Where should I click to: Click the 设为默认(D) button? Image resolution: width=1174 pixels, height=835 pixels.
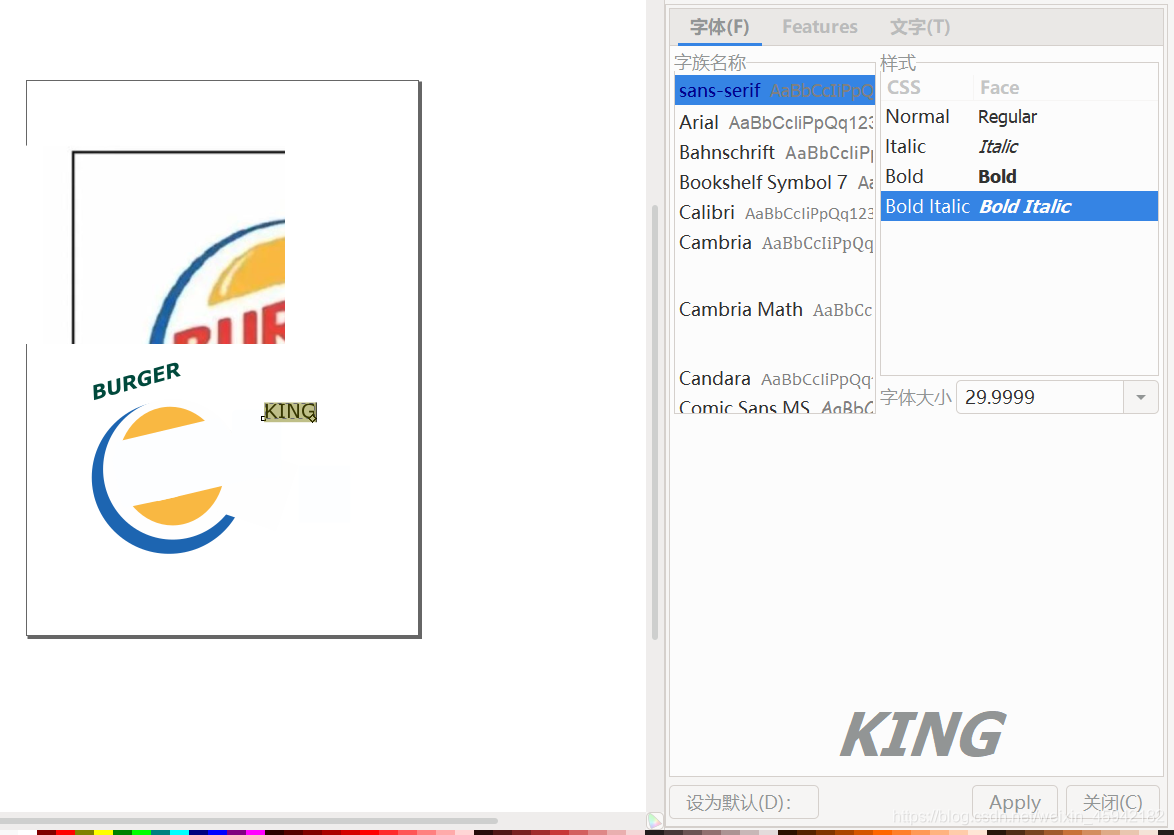[x=743, y=802]
